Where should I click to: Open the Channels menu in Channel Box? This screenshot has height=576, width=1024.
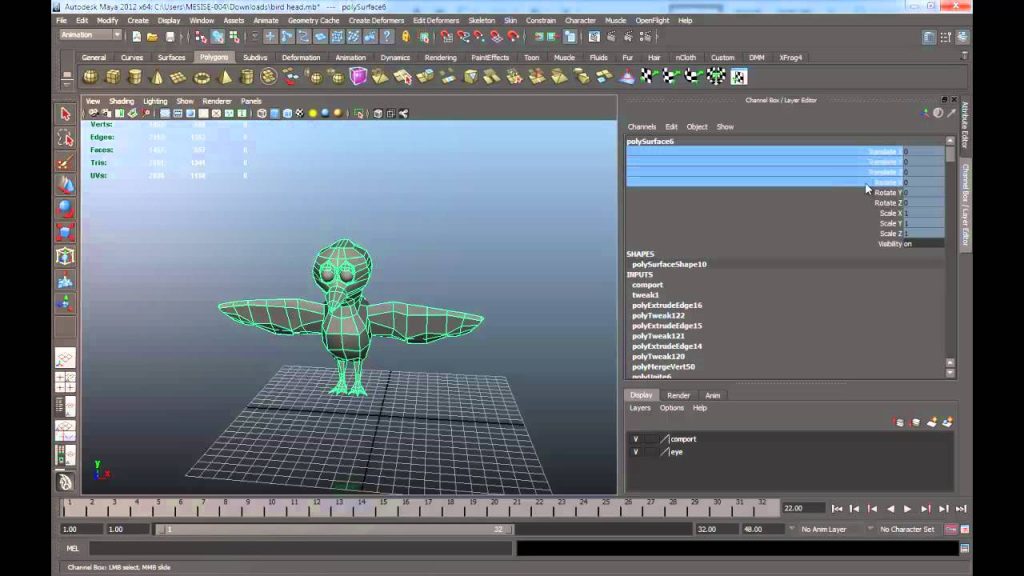[x=641, y=127]
